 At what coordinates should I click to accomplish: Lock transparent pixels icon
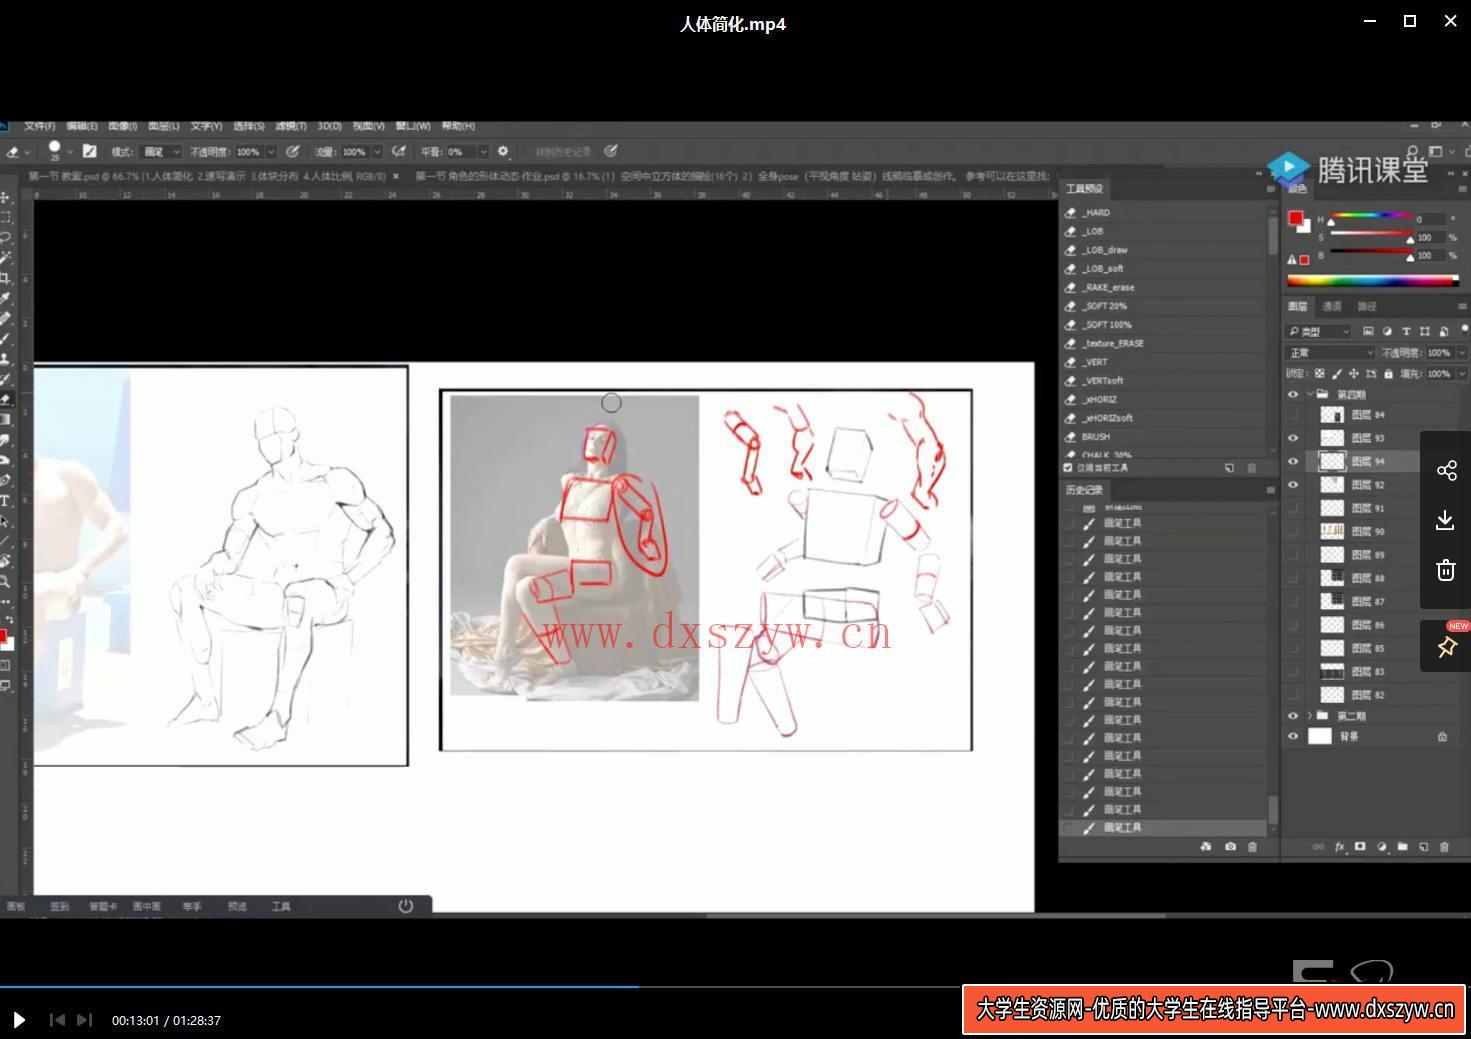(x=1319, y=374)
